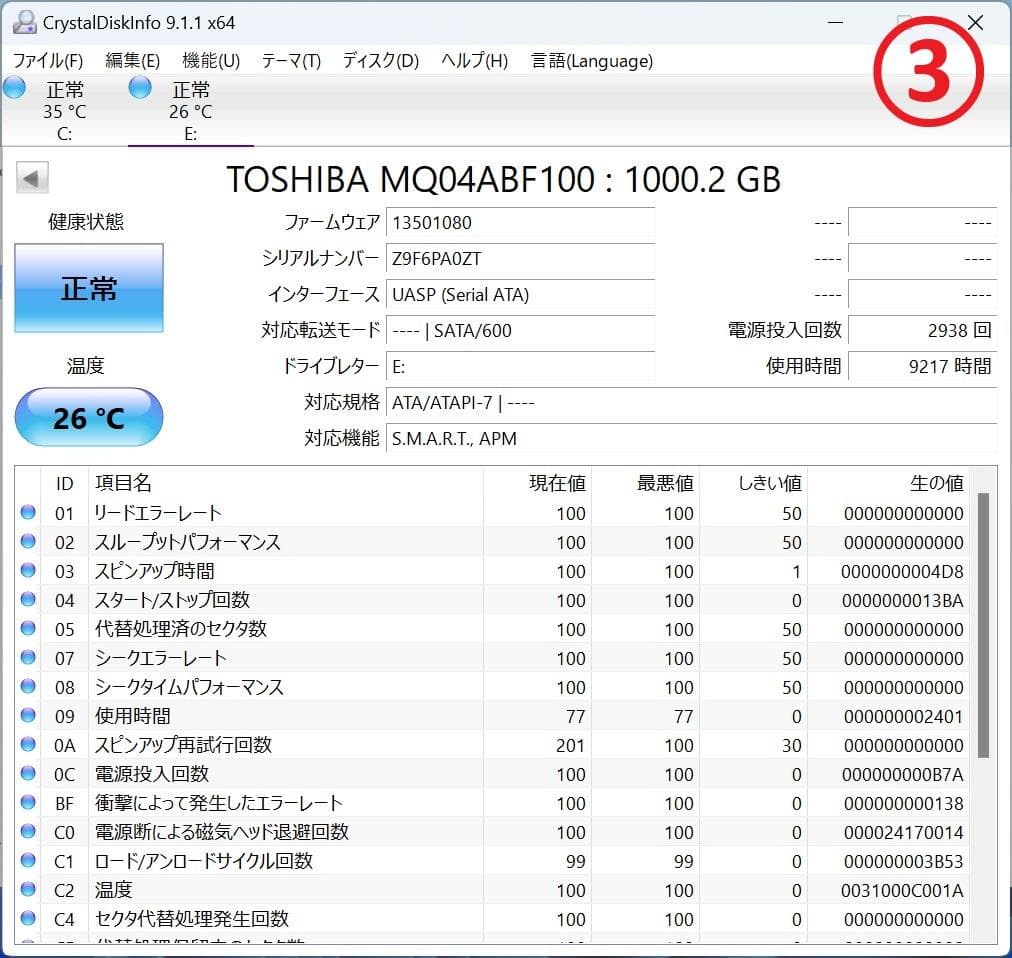Open the ファイル(F) menu
The height and width of the screenshot is (958, 1012).
pyautogui.click(x=46, y=61)
